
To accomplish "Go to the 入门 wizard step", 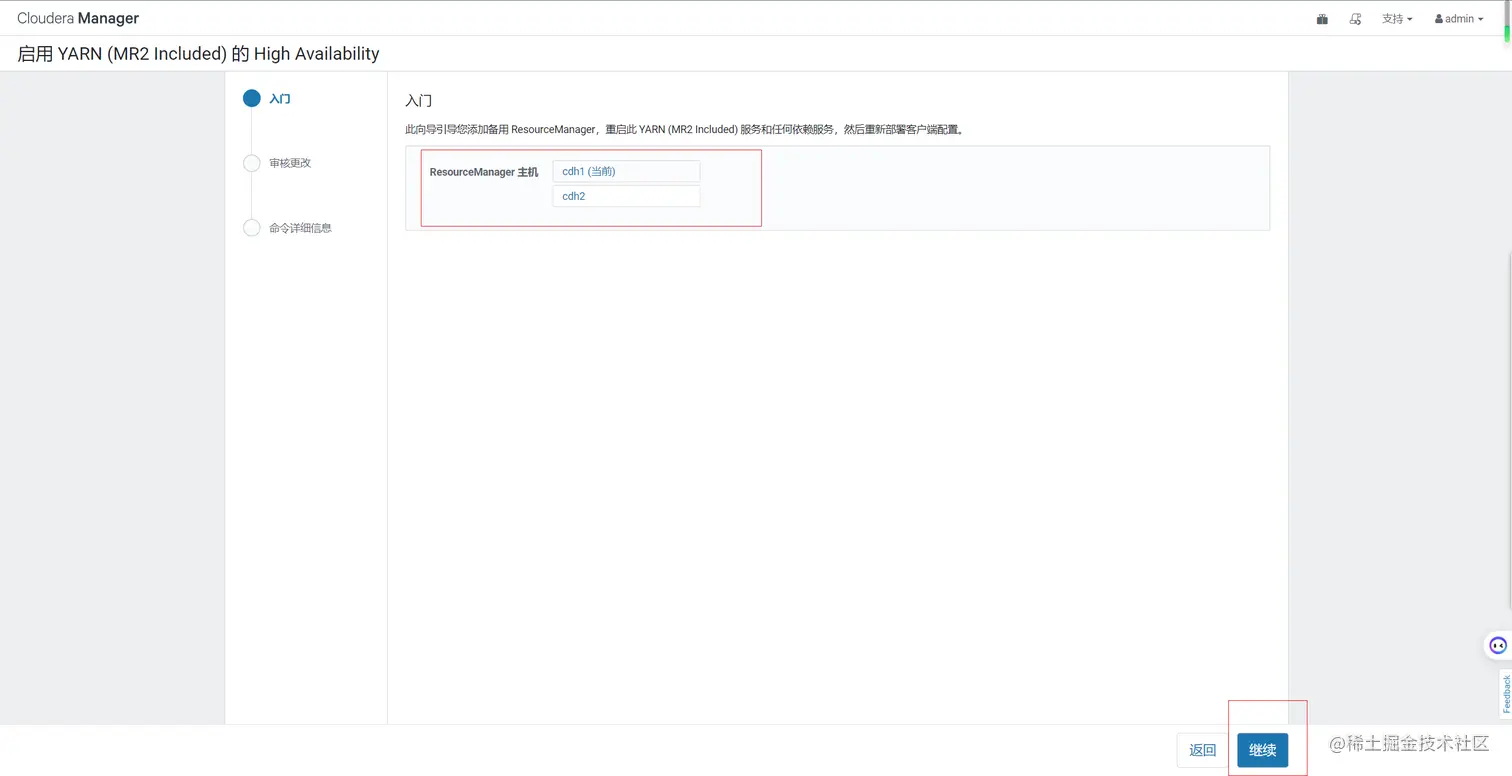I will pos(267,99).
